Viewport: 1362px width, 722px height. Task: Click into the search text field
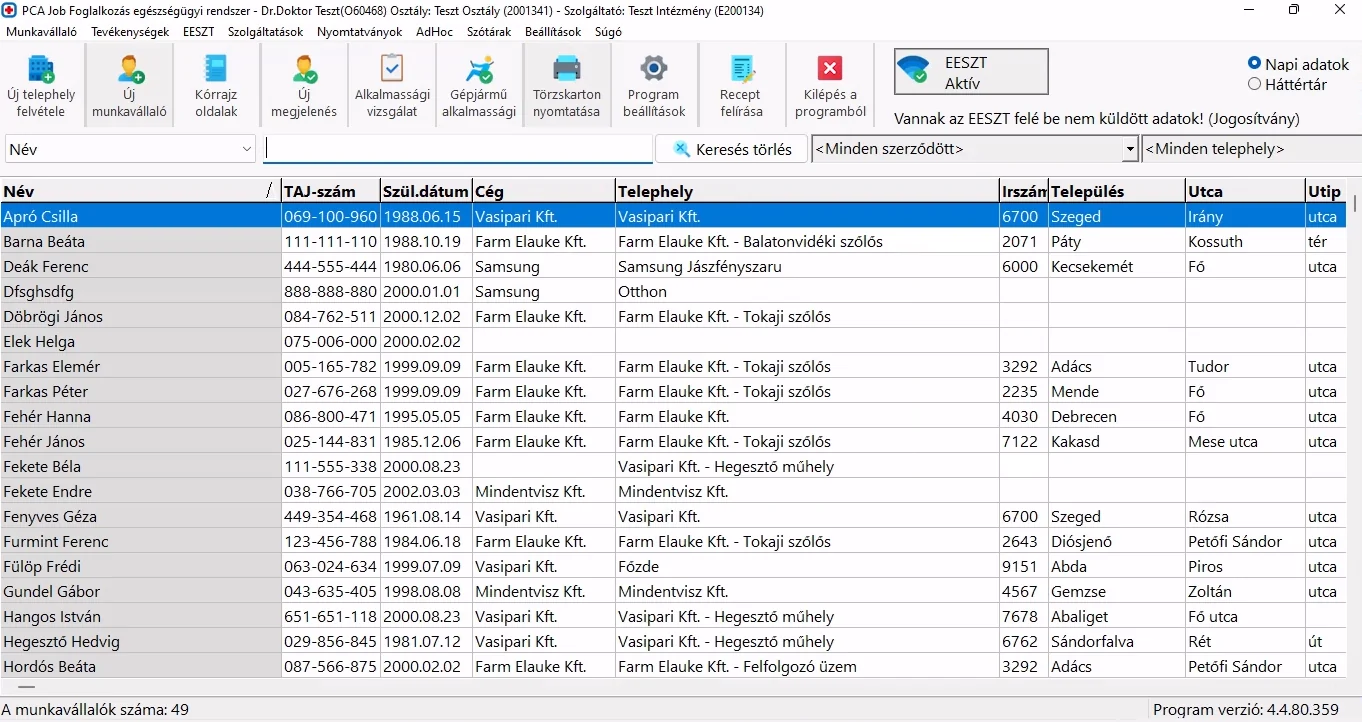pos(458,149)
